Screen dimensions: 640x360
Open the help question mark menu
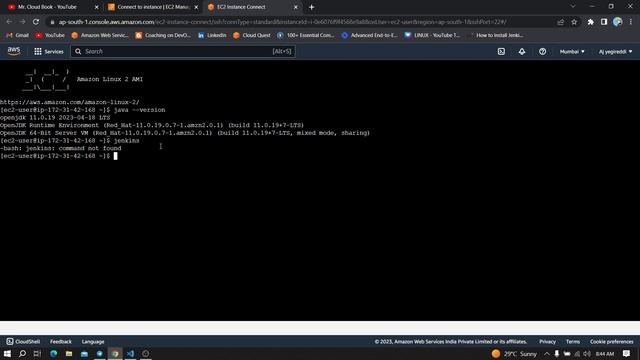pos(542,51)
